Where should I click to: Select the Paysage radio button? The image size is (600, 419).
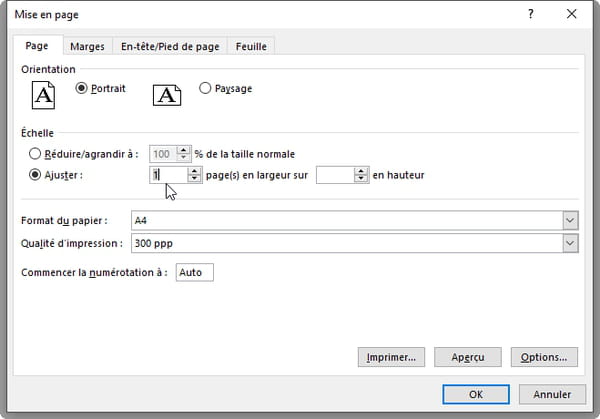[205, 88]
